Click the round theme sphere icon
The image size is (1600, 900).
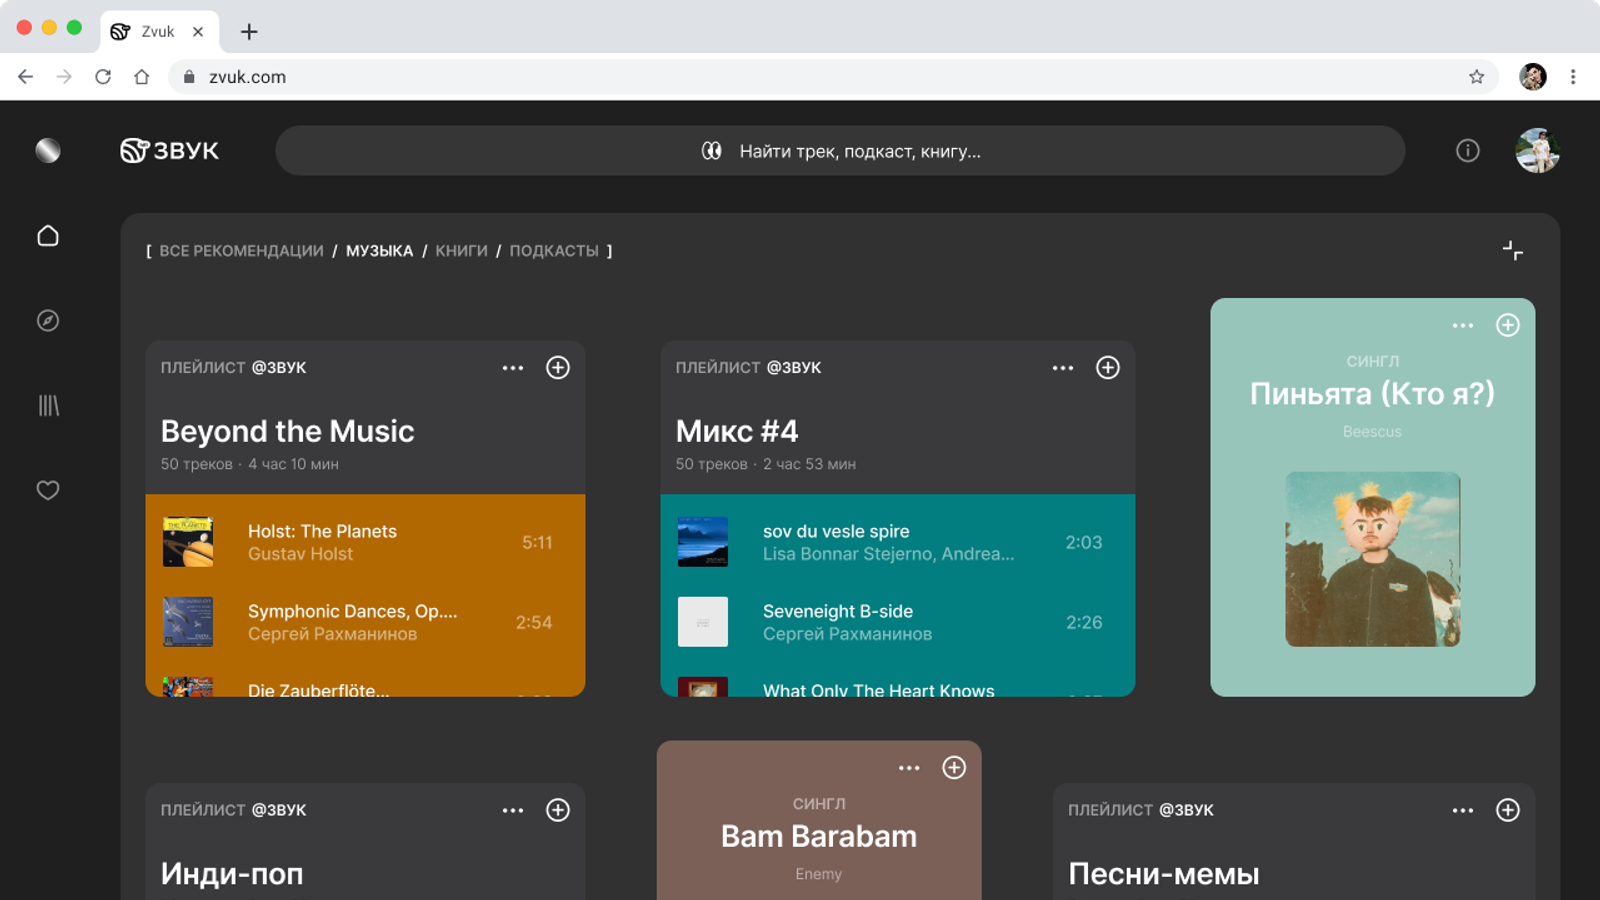[x=48, y=151]
